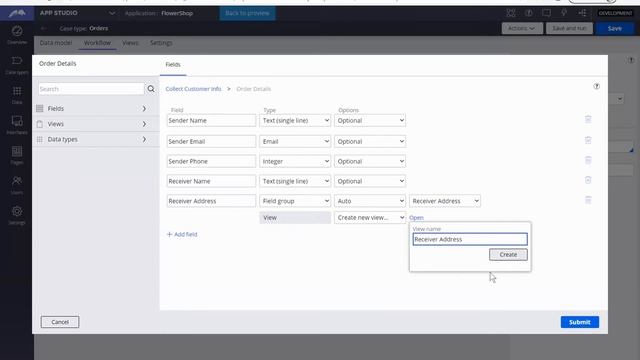Viewport: 640px width, 360px height.
Task: Click the View name input field
Action: 470,239
